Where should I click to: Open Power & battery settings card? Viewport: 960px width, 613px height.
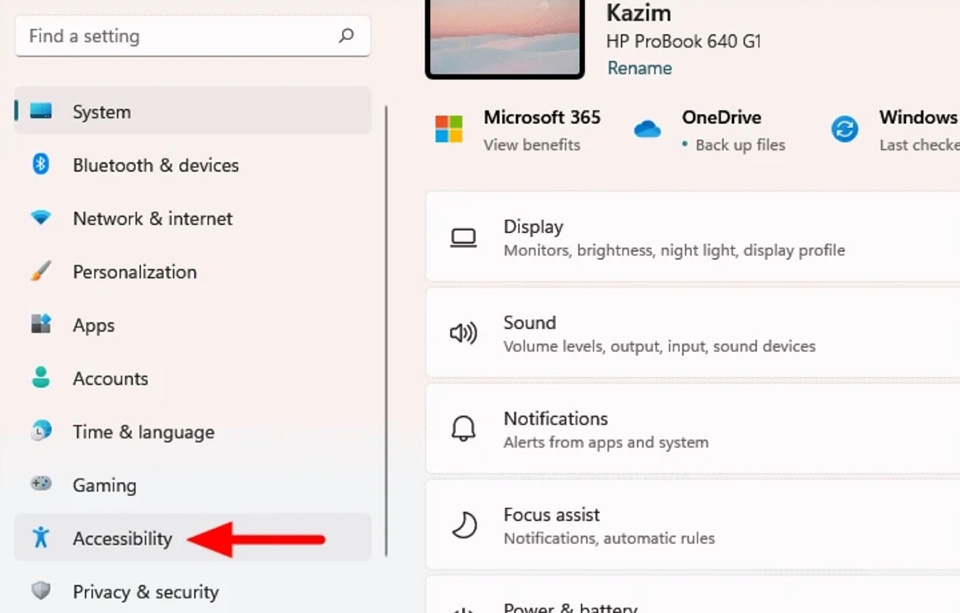pyautogui.click(x=692, y=595)
